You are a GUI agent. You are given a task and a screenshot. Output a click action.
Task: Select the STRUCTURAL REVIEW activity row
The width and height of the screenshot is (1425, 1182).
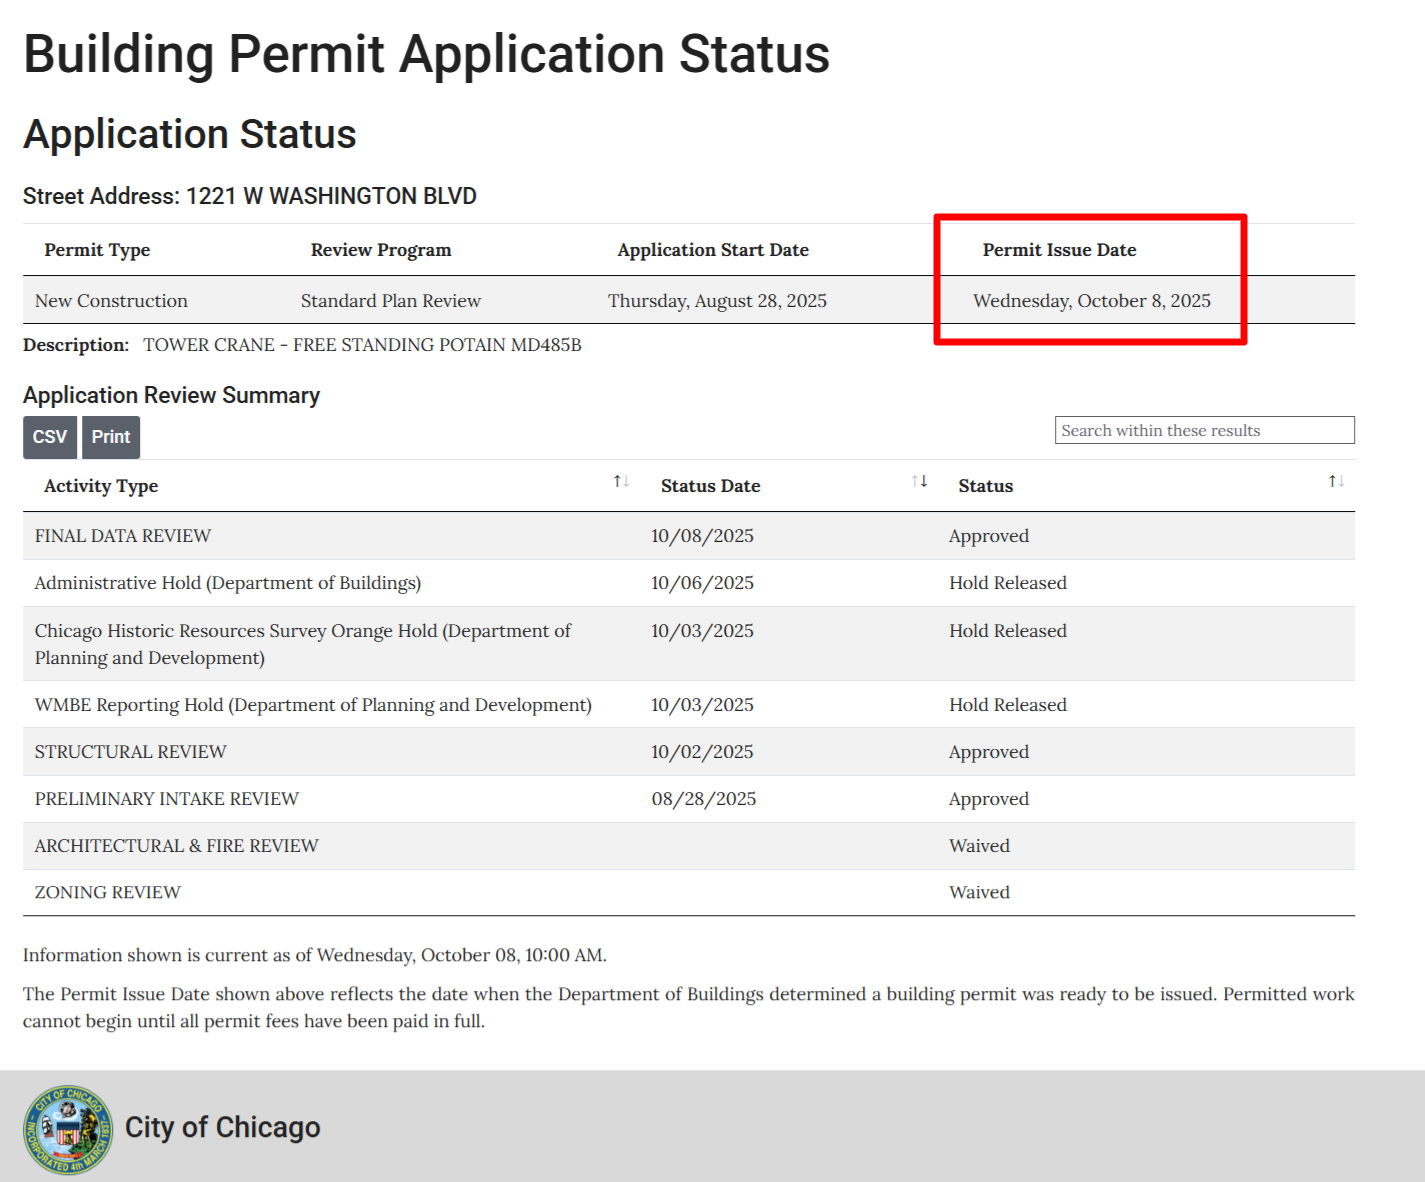pyautogui.click(x=131, y=752)
